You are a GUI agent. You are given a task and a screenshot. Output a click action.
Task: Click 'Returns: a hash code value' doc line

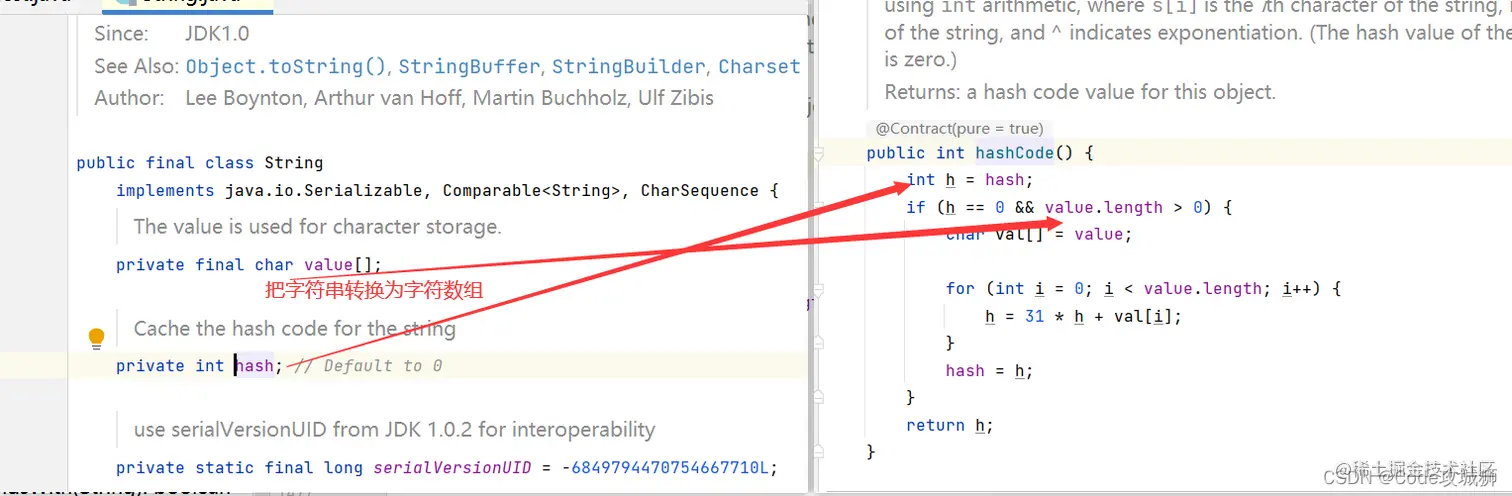coord(1080,92)
